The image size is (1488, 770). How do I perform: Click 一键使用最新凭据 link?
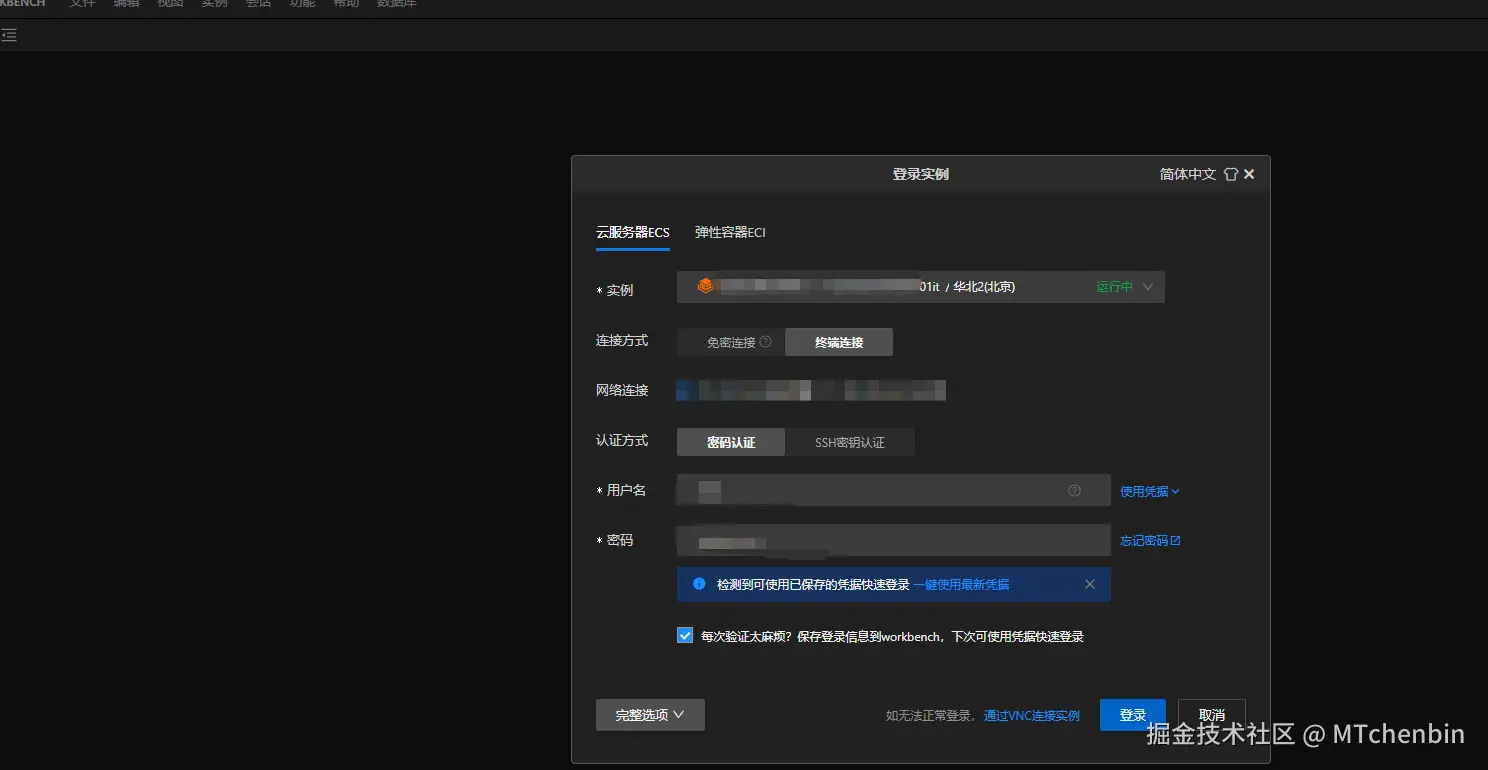coord(961,584)
